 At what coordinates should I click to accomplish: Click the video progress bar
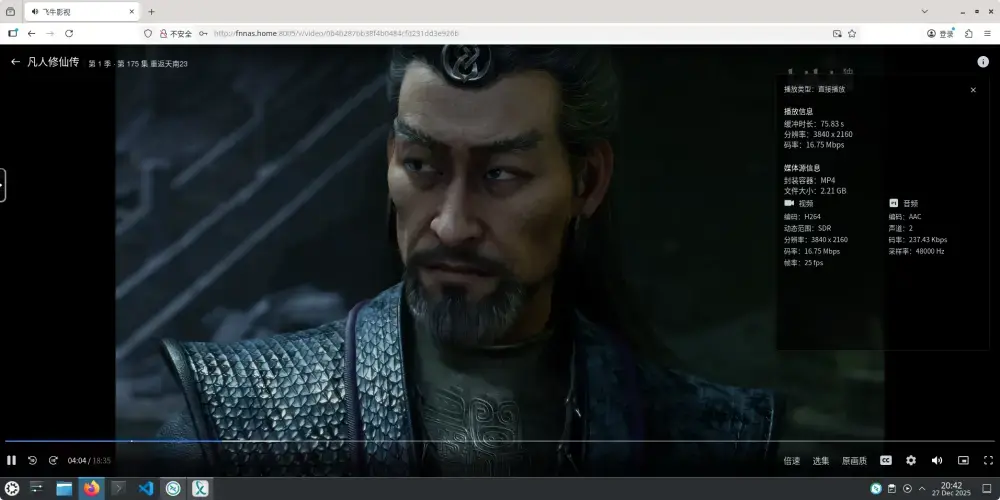[x=500, y=441]
